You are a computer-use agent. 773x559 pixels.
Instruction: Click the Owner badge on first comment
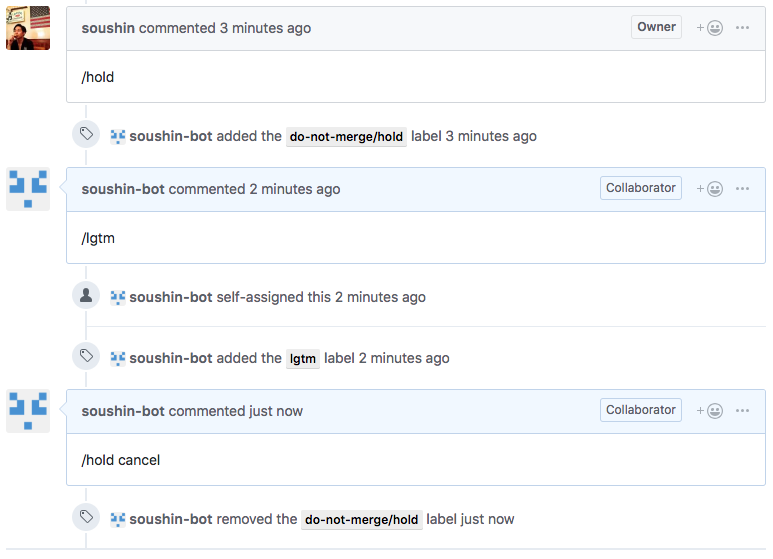point(656,27)
